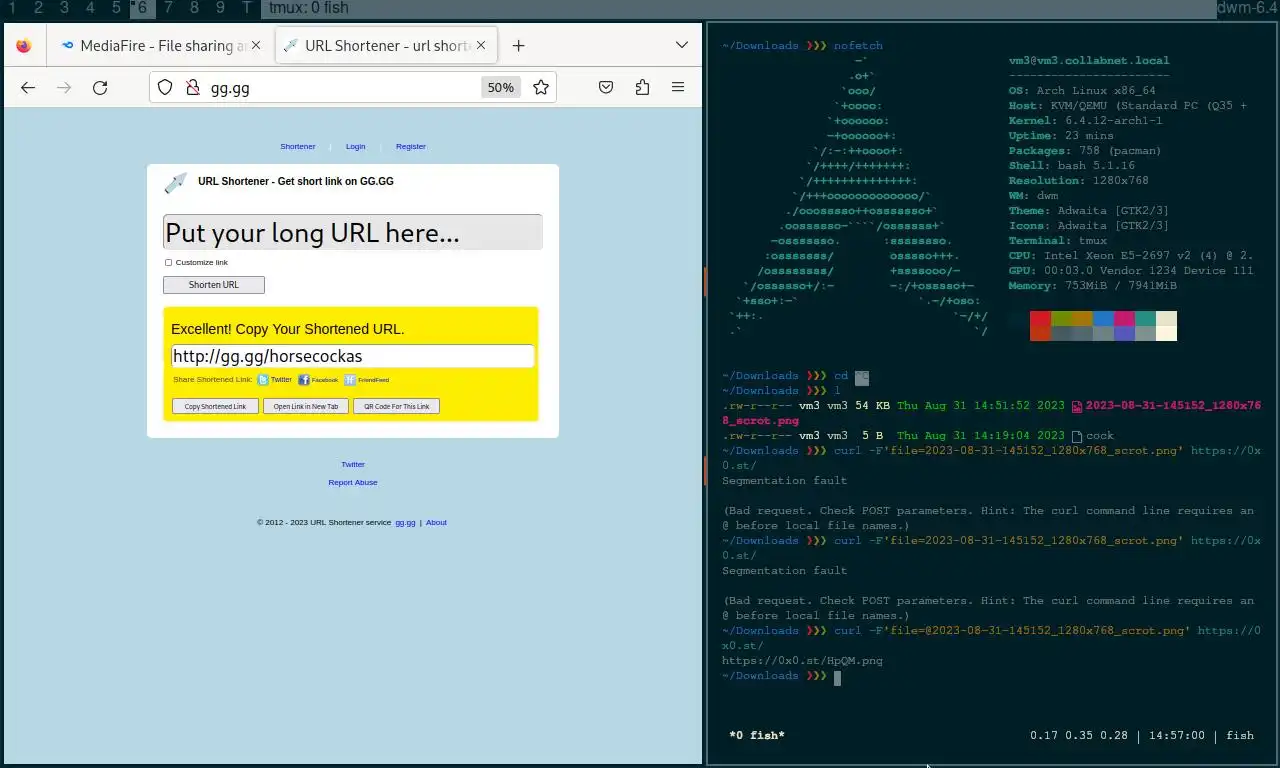Select the shortened URL text field
This screenshot has width=1280, height=768.
pyautogui.click(x=353, y=356)
